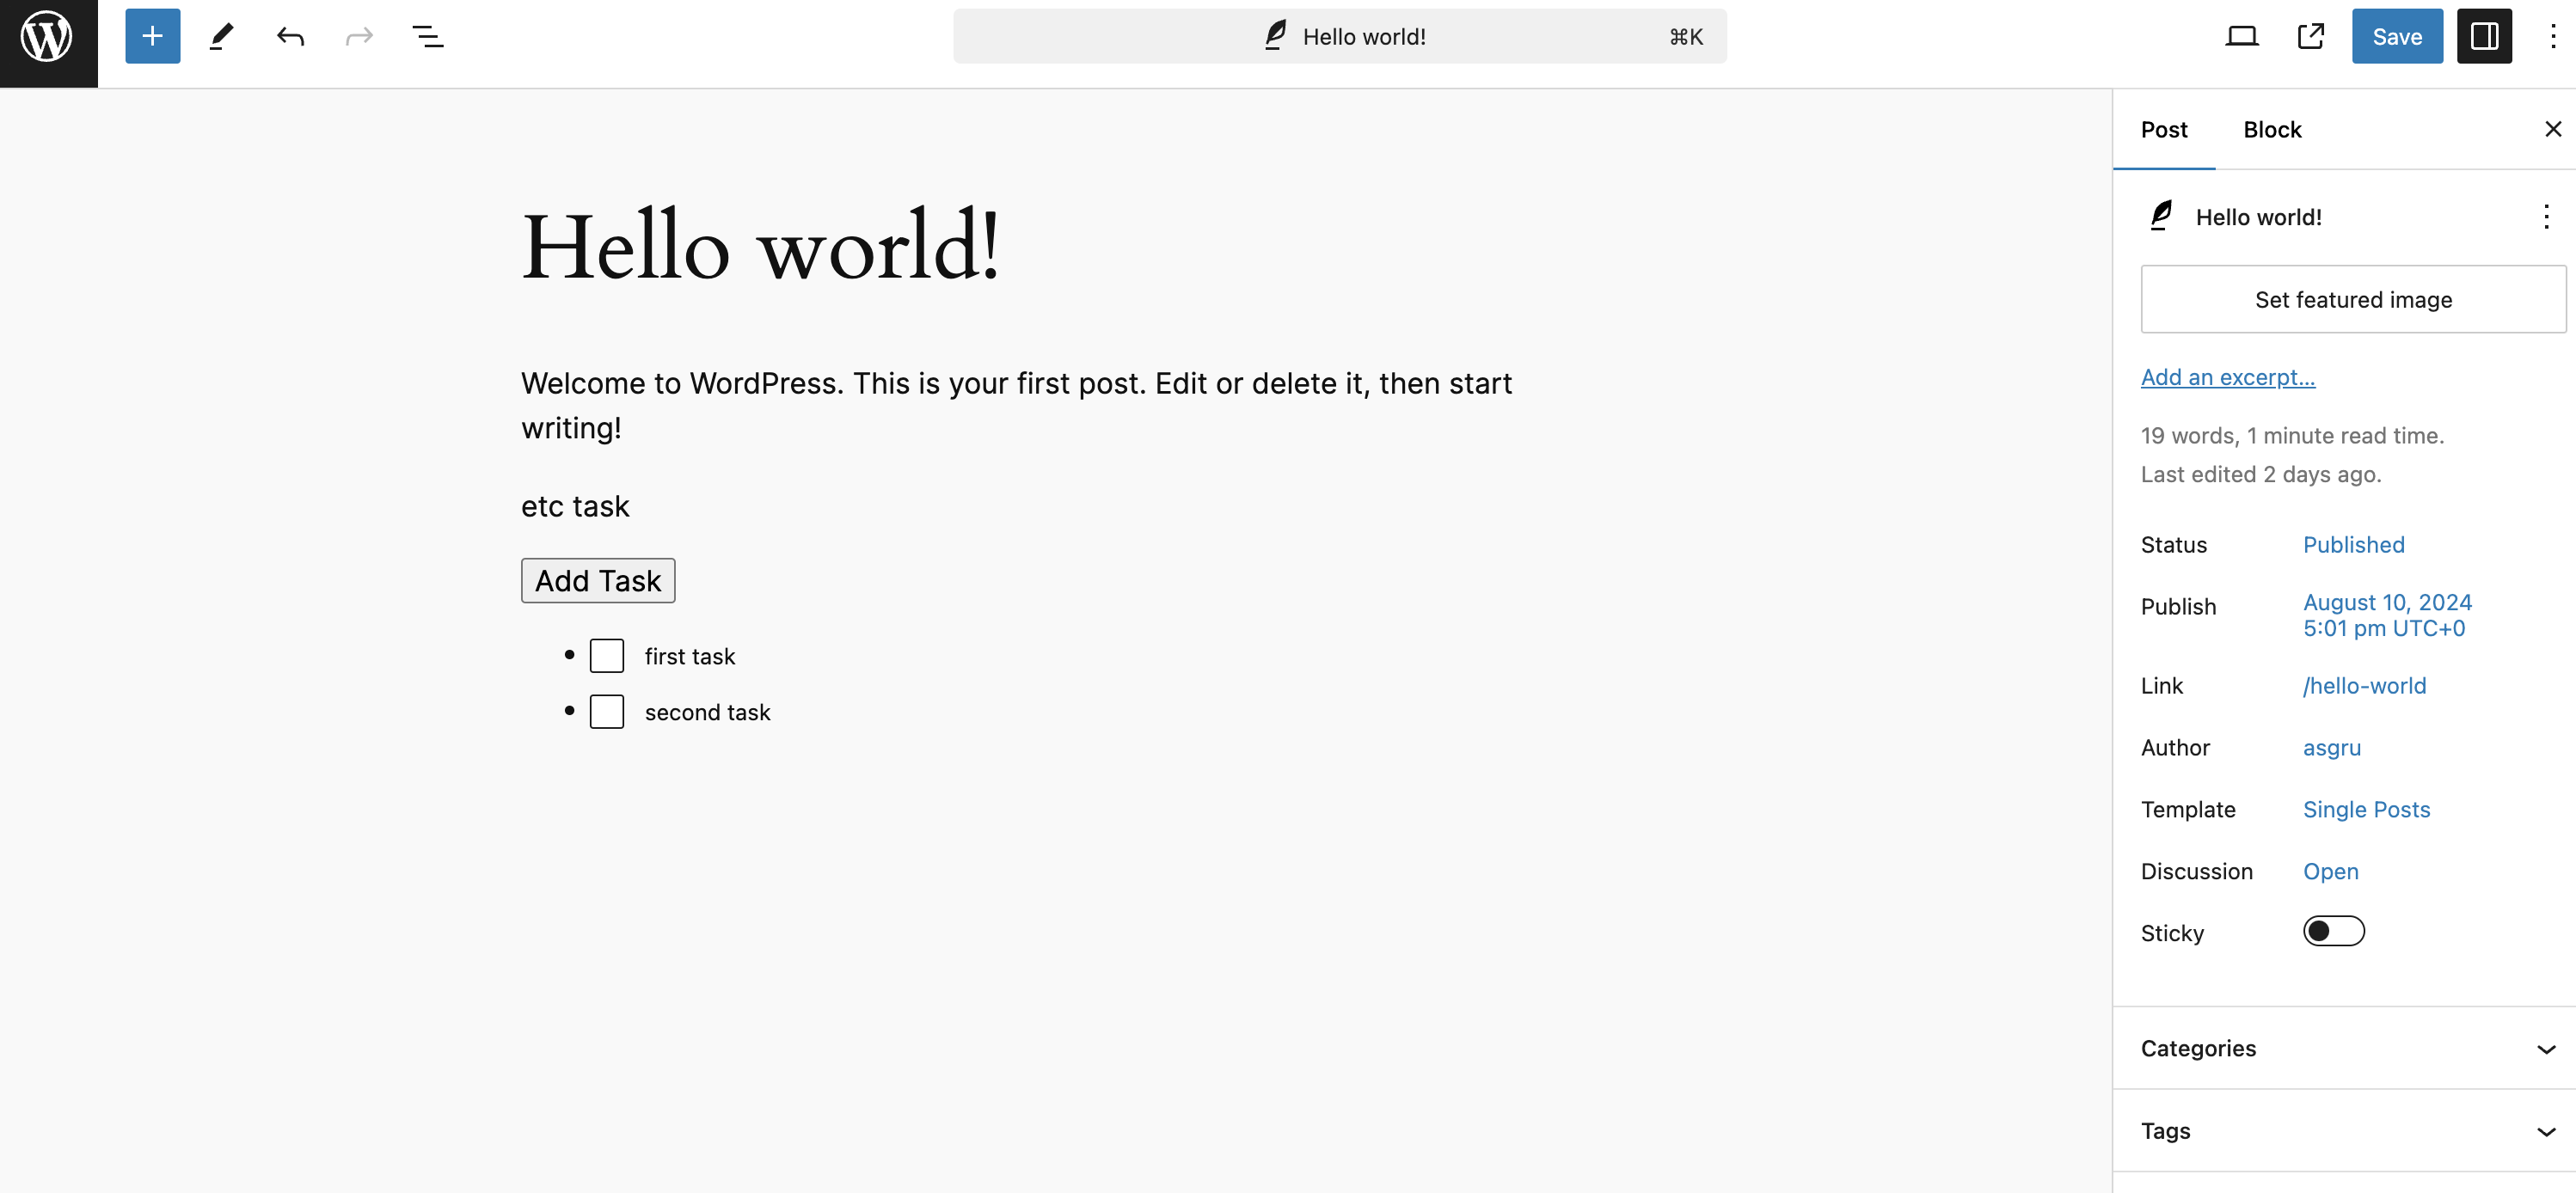The width and height of the screenshot is (2576, 1193).
Task: Switch to the Block tab
Action: 2272,128
